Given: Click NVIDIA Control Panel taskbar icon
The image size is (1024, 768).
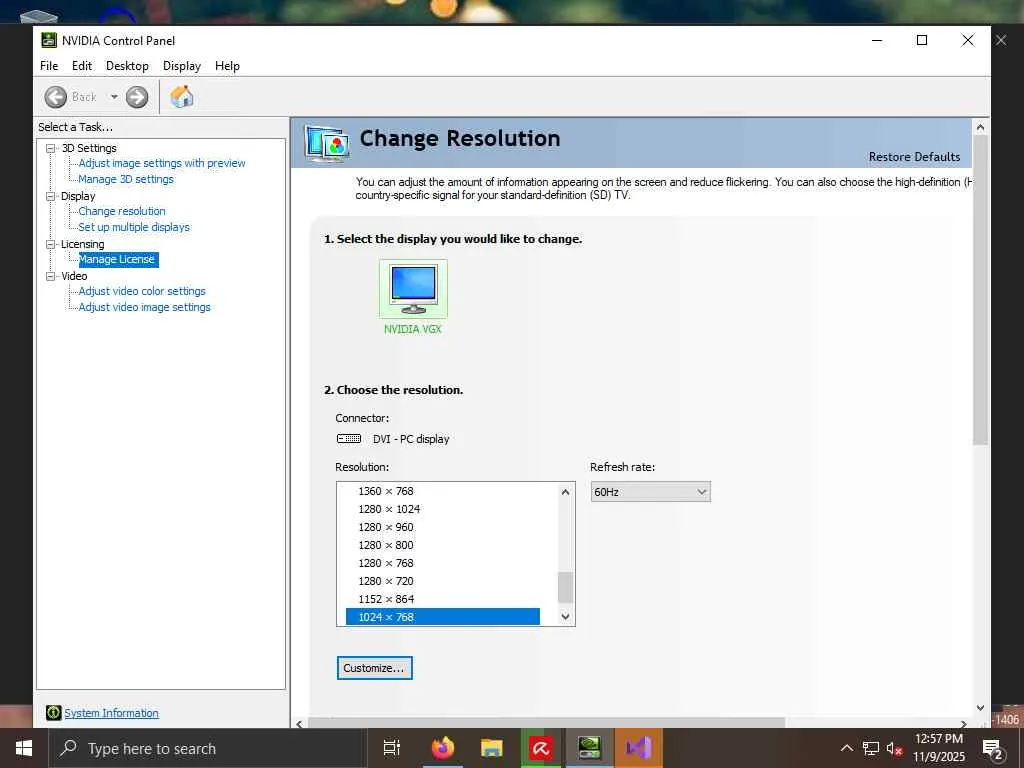Looking at the screenshot, I should 590,748.
